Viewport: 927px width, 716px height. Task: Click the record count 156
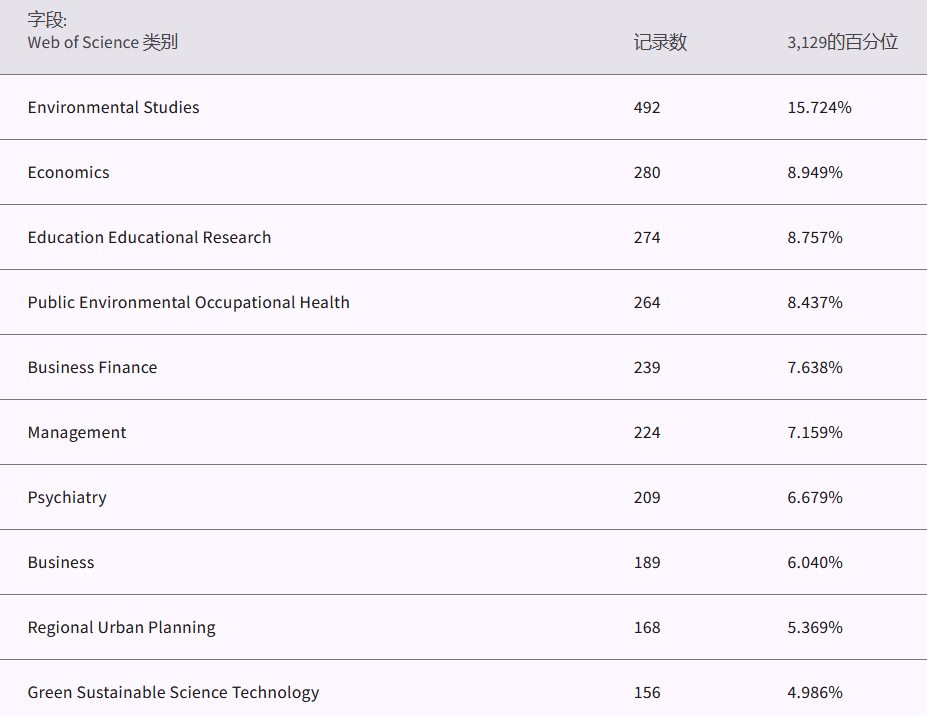tap(647, 693)
